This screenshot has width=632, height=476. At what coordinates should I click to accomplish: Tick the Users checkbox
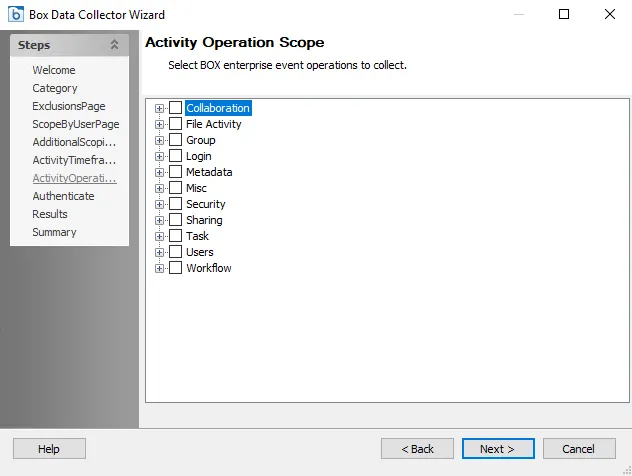tap(175, 252)
